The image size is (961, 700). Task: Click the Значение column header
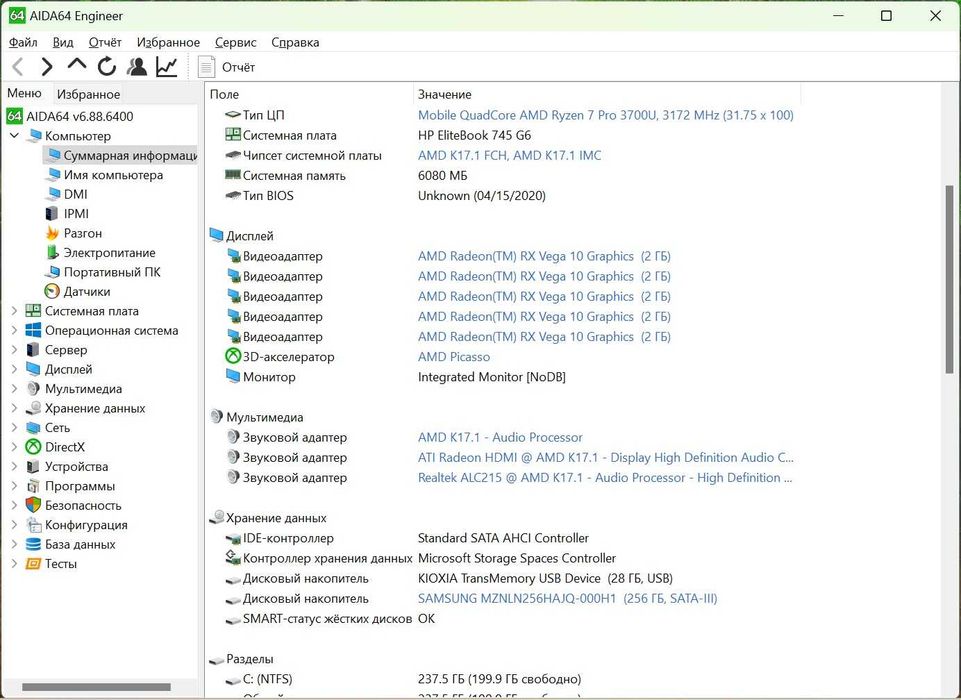[x=607, y=94]
